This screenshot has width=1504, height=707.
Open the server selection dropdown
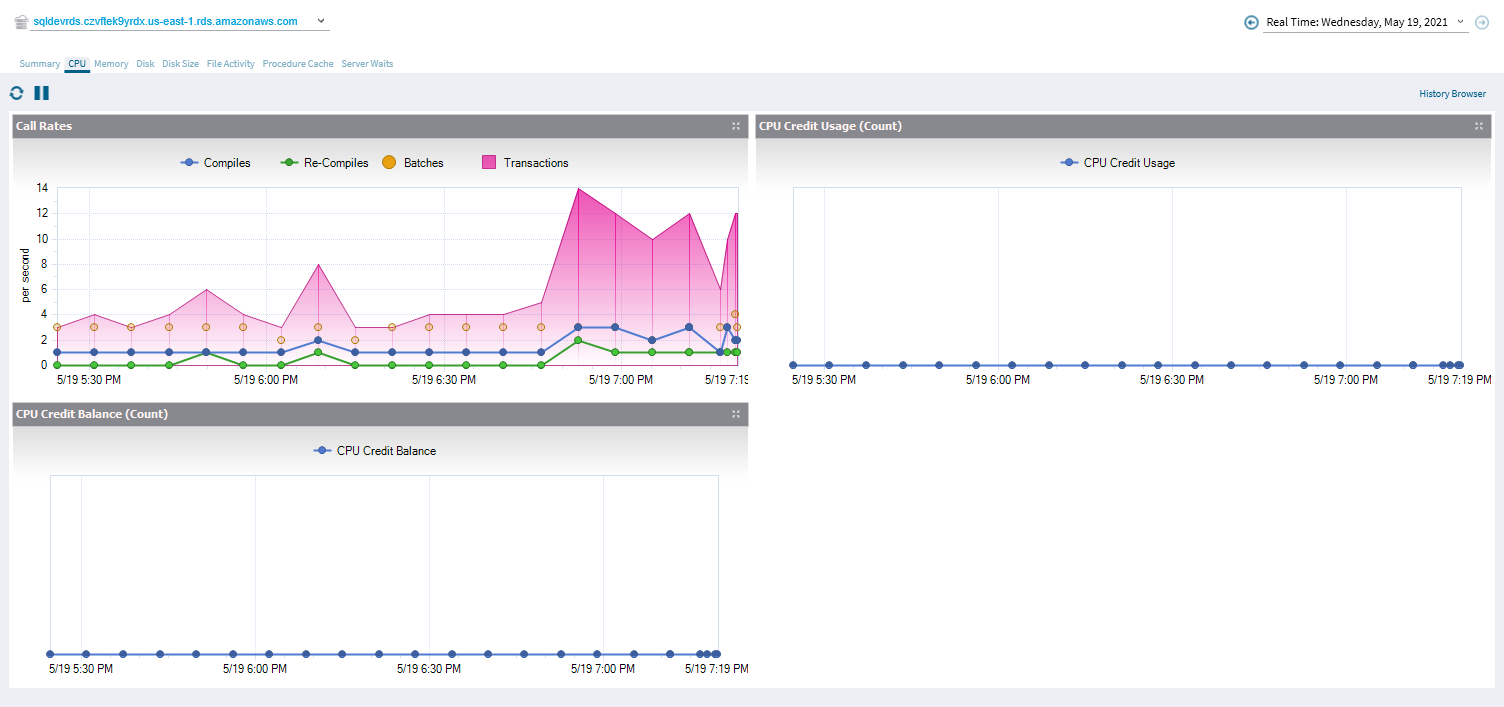coord(320,21)
